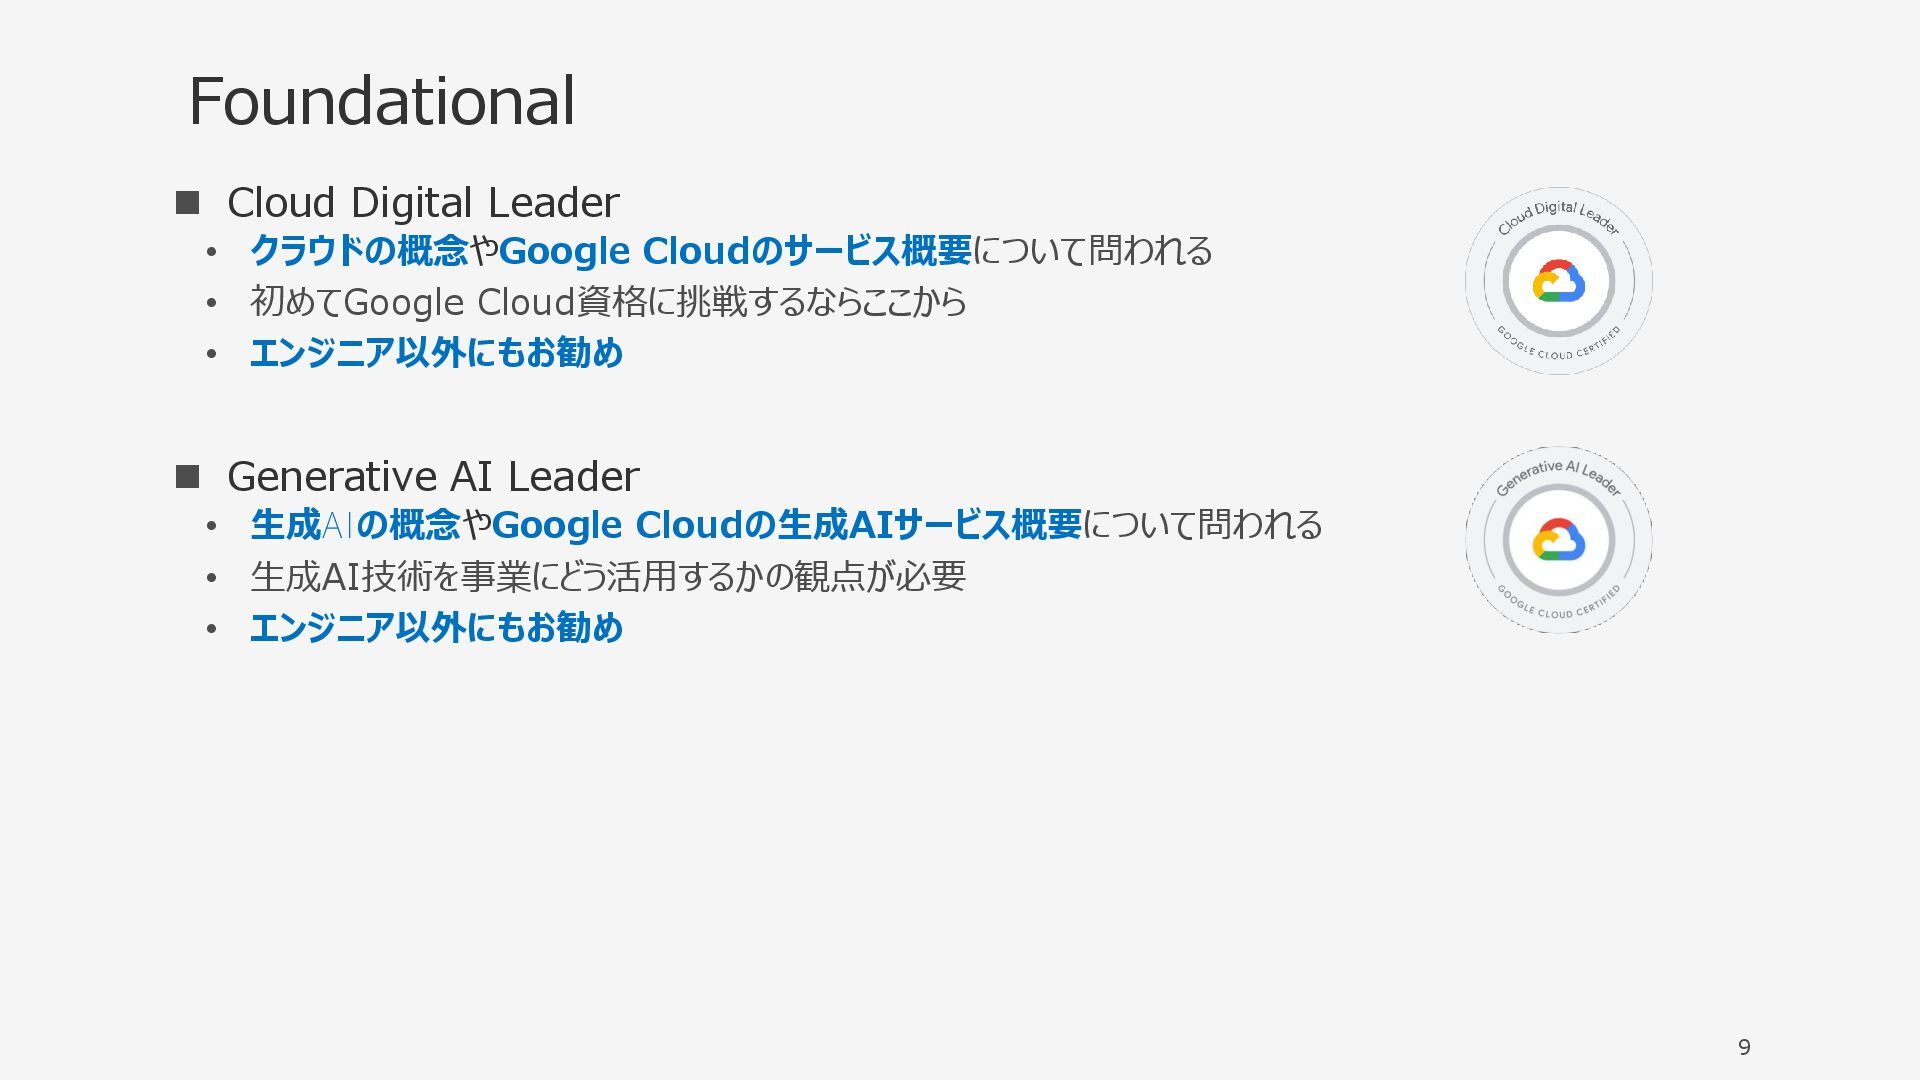This screenshot has width=1920, height=1080.
Task: Click the GOOGLE CLOUD CERTIFIED text on top badge
Action: point(1559,344)
